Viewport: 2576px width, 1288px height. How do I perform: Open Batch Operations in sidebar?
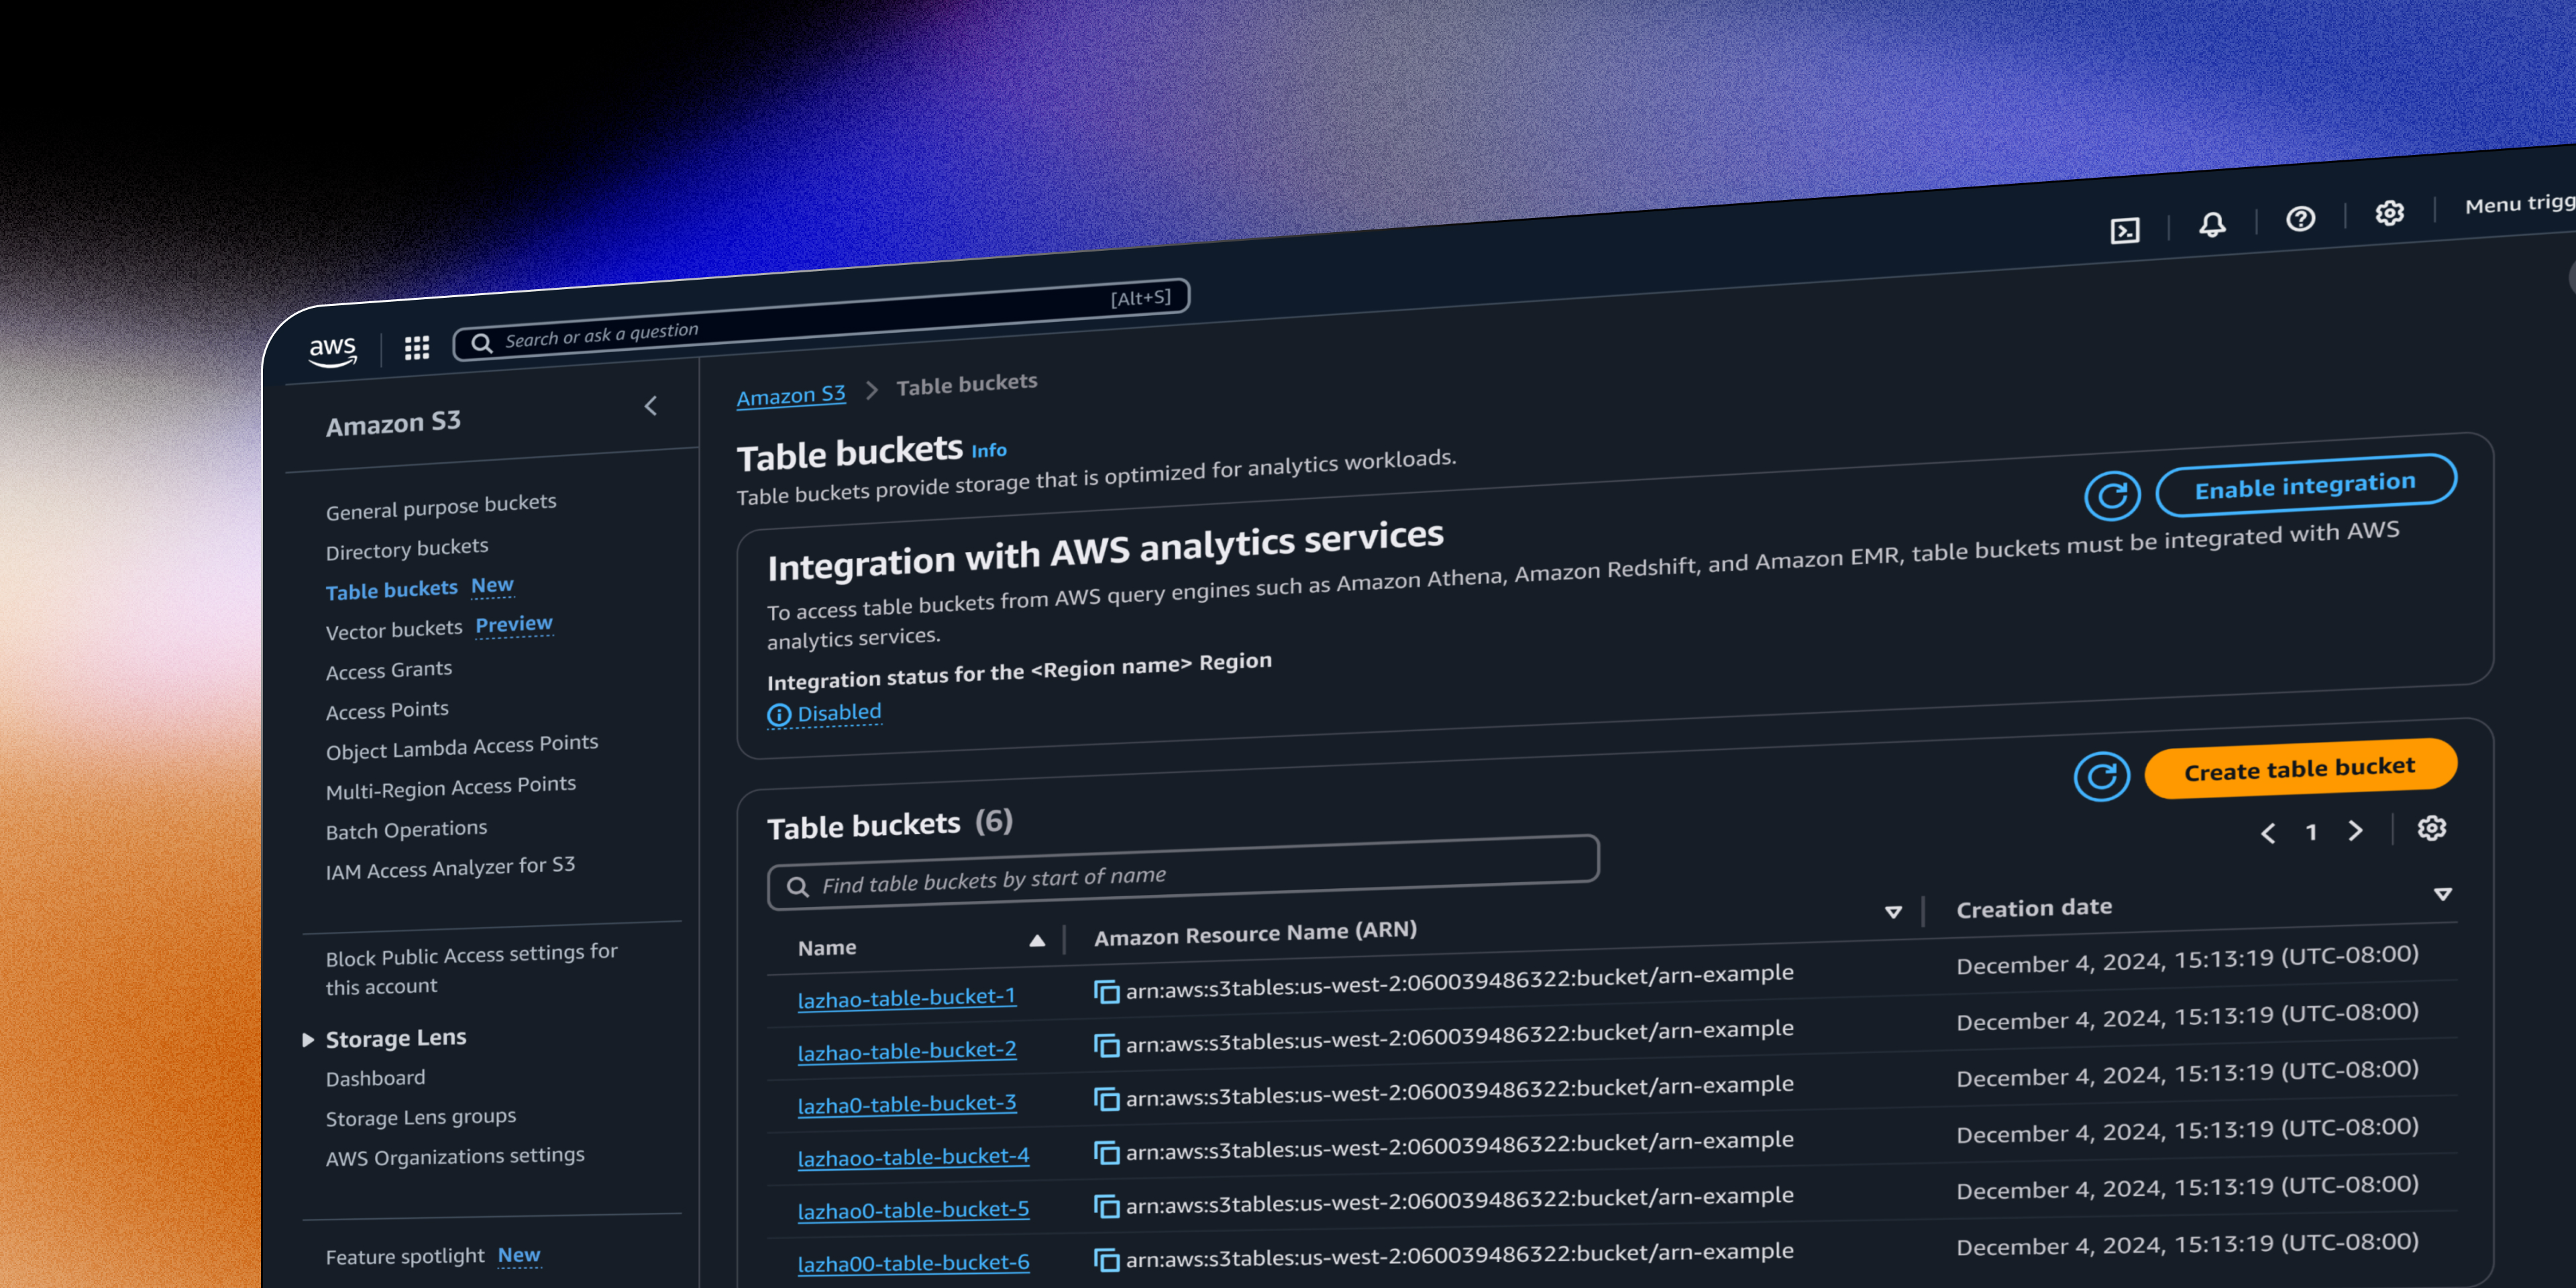[406, 830]
